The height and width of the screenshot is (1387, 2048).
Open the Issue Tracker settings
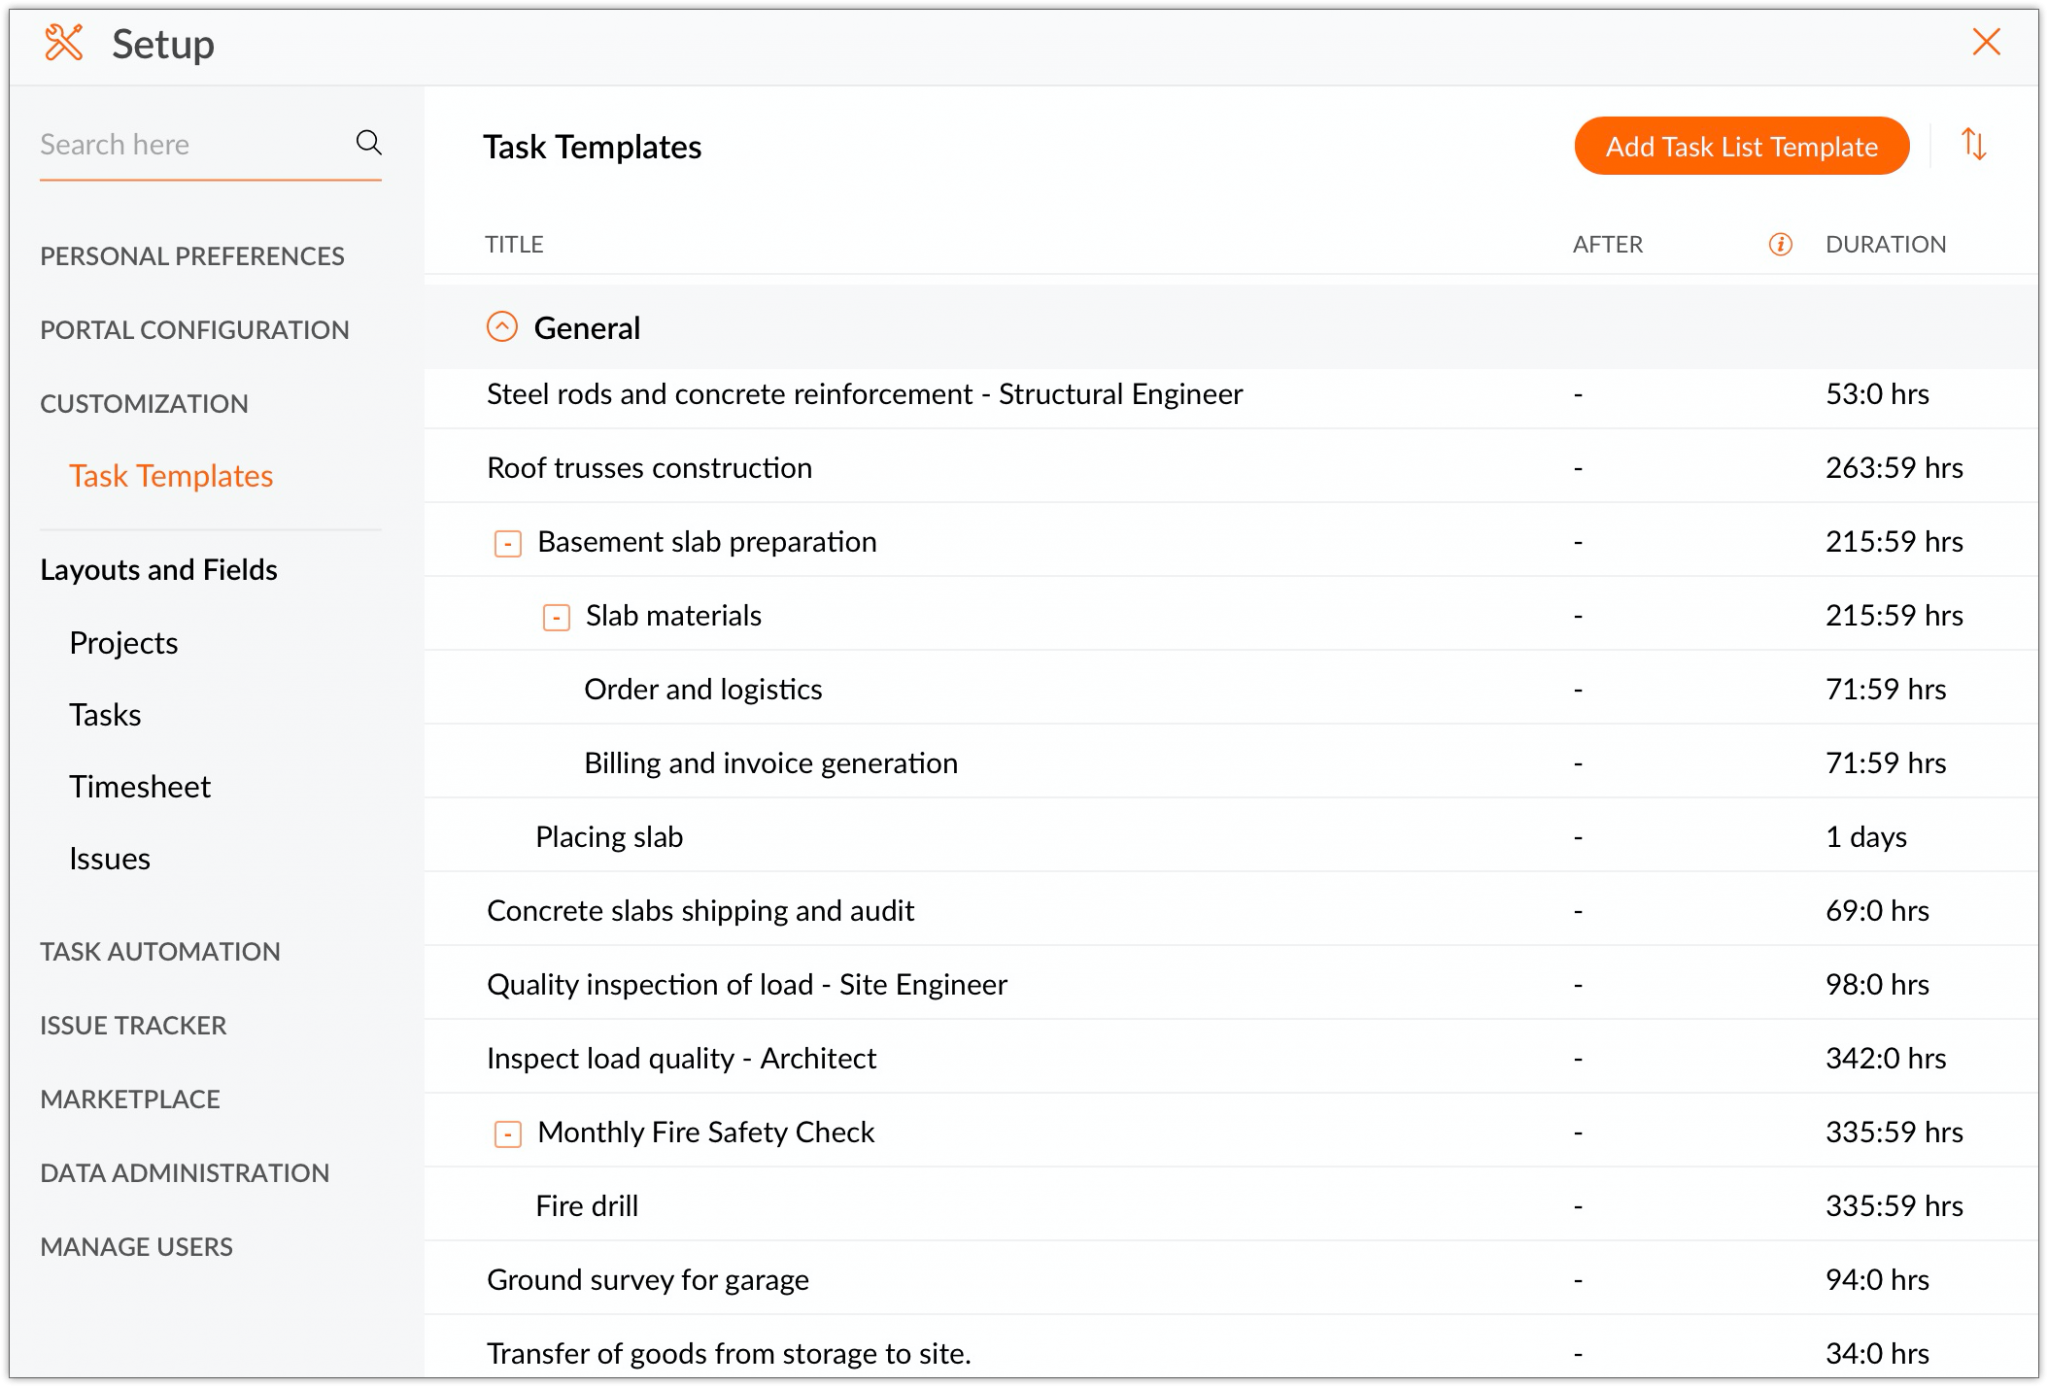coord(132,1024)
